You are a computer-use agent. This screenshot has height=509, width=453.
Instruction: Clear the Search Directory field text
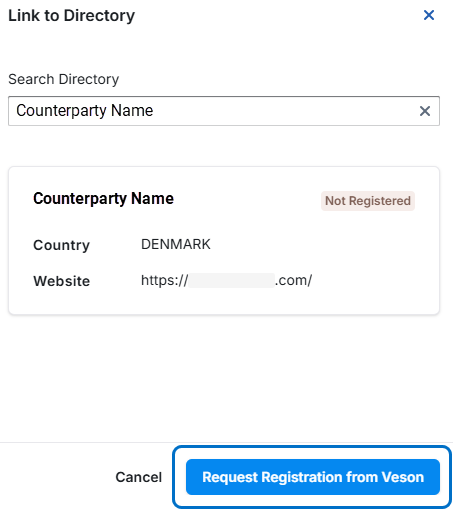(425, 111)
